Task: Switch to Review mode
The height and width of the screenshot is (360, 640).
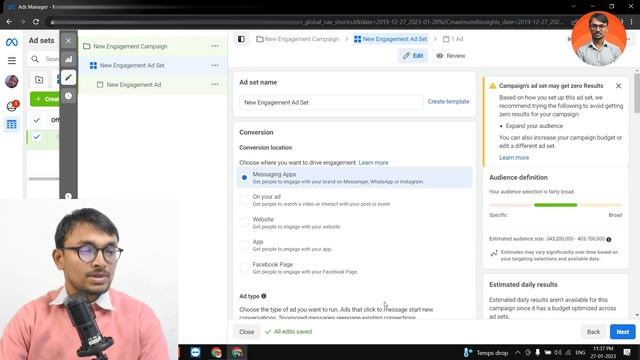Action: 451,56
